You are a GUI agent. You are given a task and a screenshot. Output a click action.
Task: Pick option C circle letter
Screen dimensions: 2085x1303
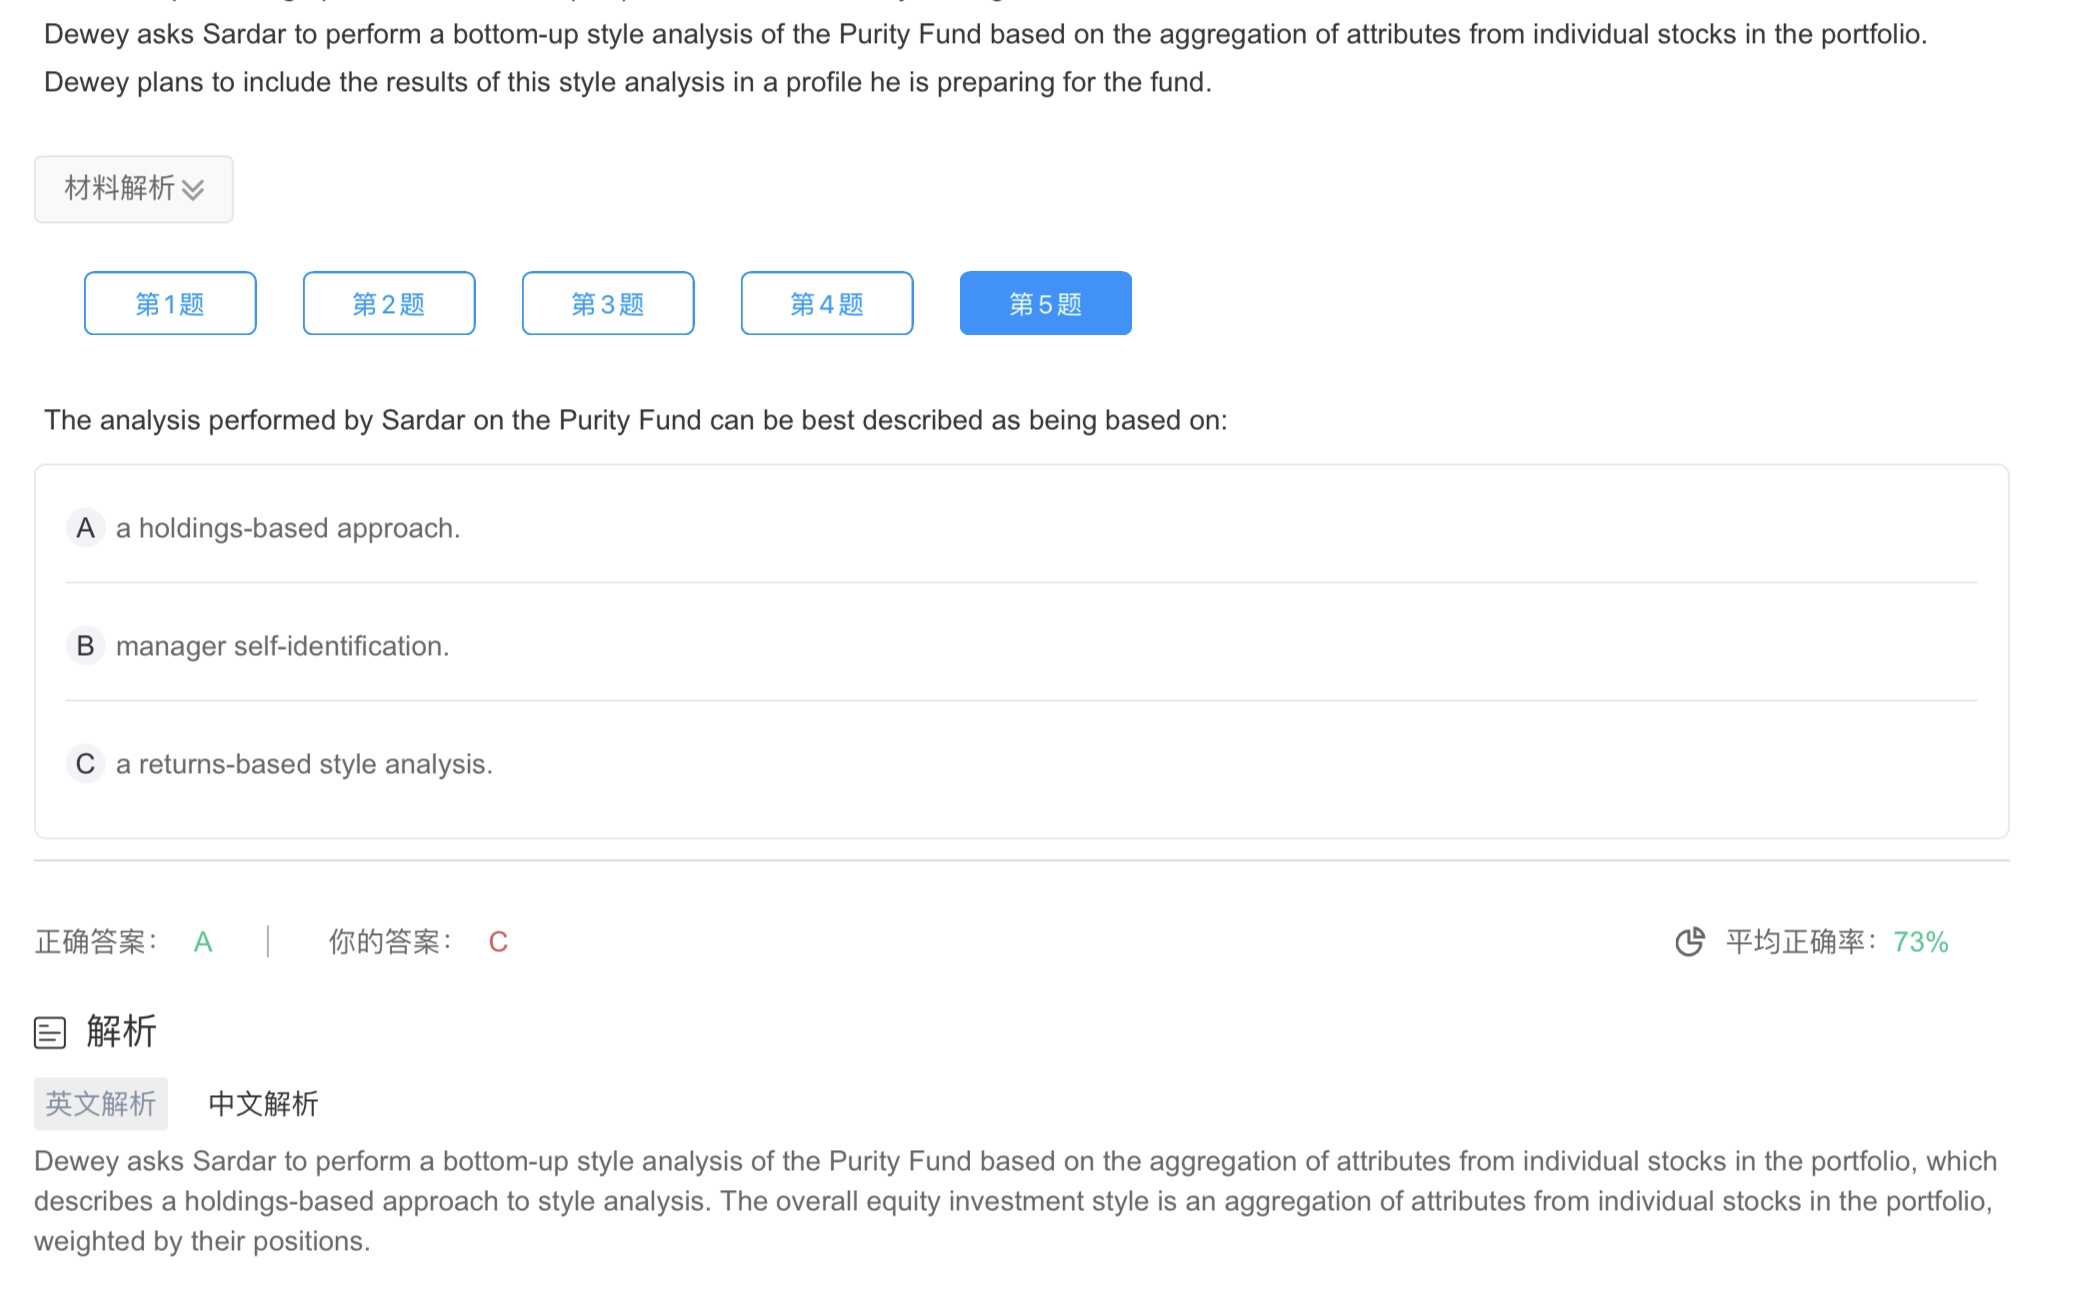pos(86,764)
